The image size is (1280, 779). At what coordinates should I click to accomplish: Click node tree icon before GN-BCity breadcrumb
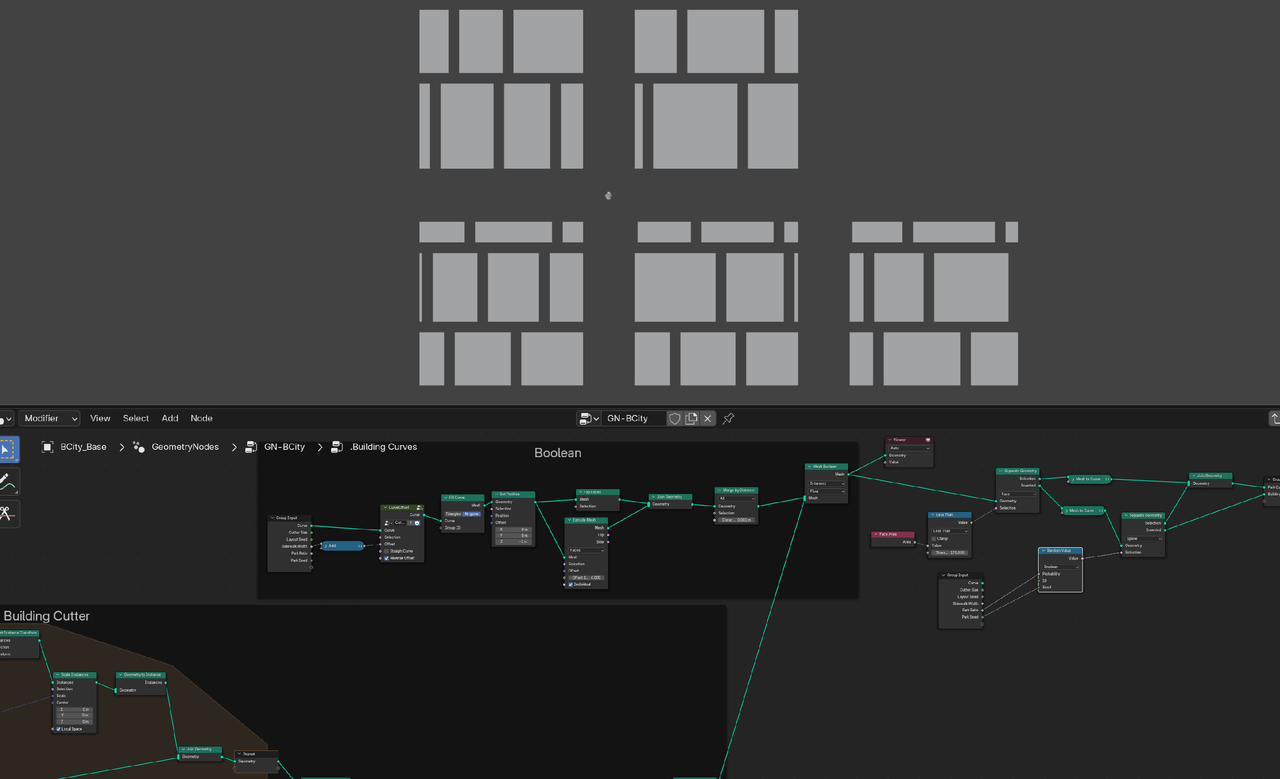pos(251,447)
